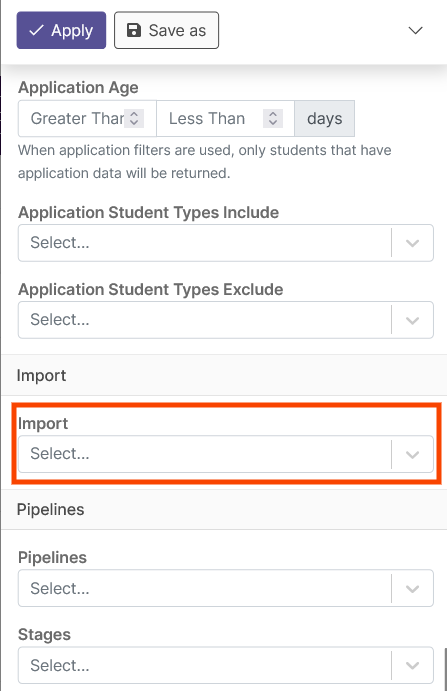The height and width of the screenshot is (691, 447).
Task: Click the Less Than stepper arrows
Action: pos(273,118)
